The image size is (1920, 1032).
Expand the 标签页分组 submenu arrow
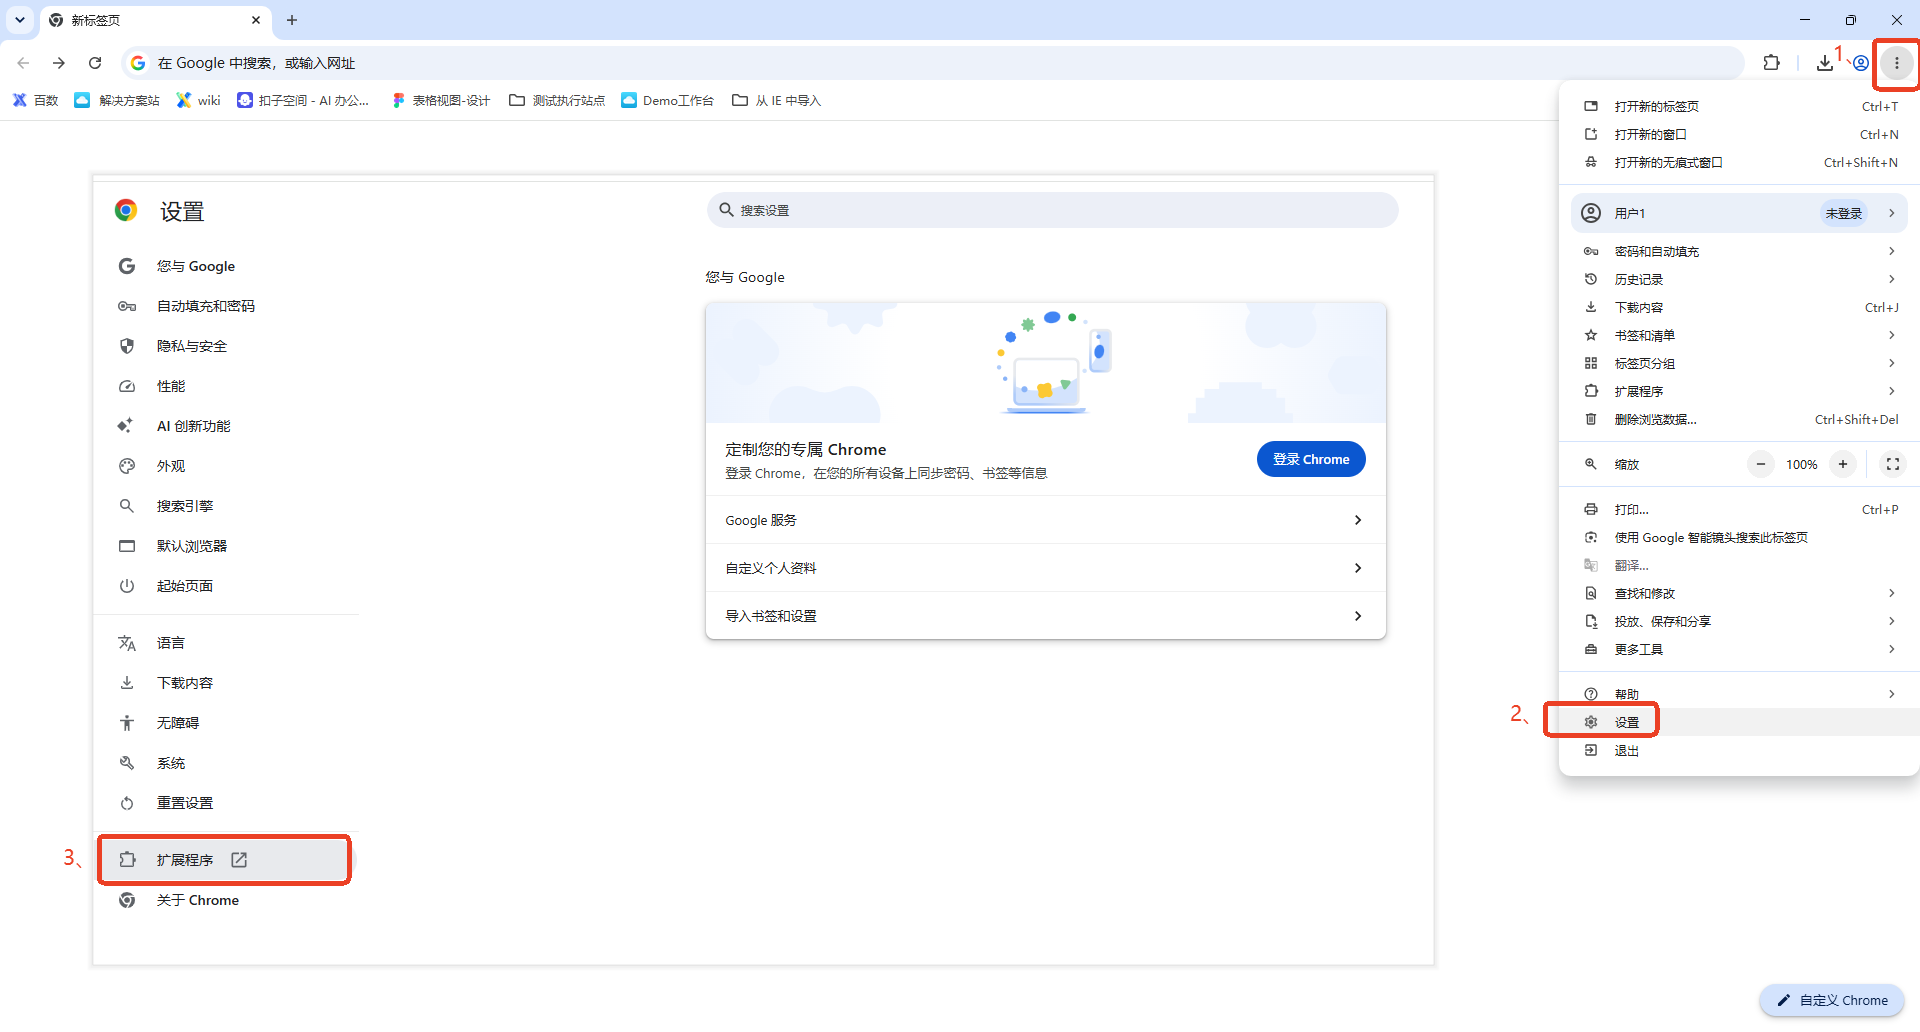click(x=1892, y=363)
